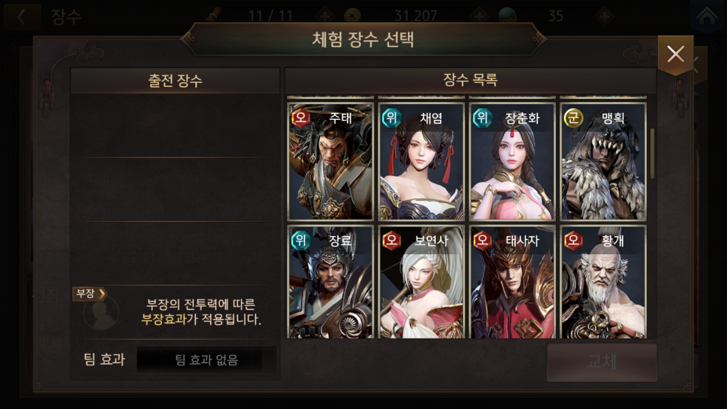Close the 체험 장수 선택 dialog
Image resolution: width=727 pixels, height=409 pixels.
pos(676,54)
